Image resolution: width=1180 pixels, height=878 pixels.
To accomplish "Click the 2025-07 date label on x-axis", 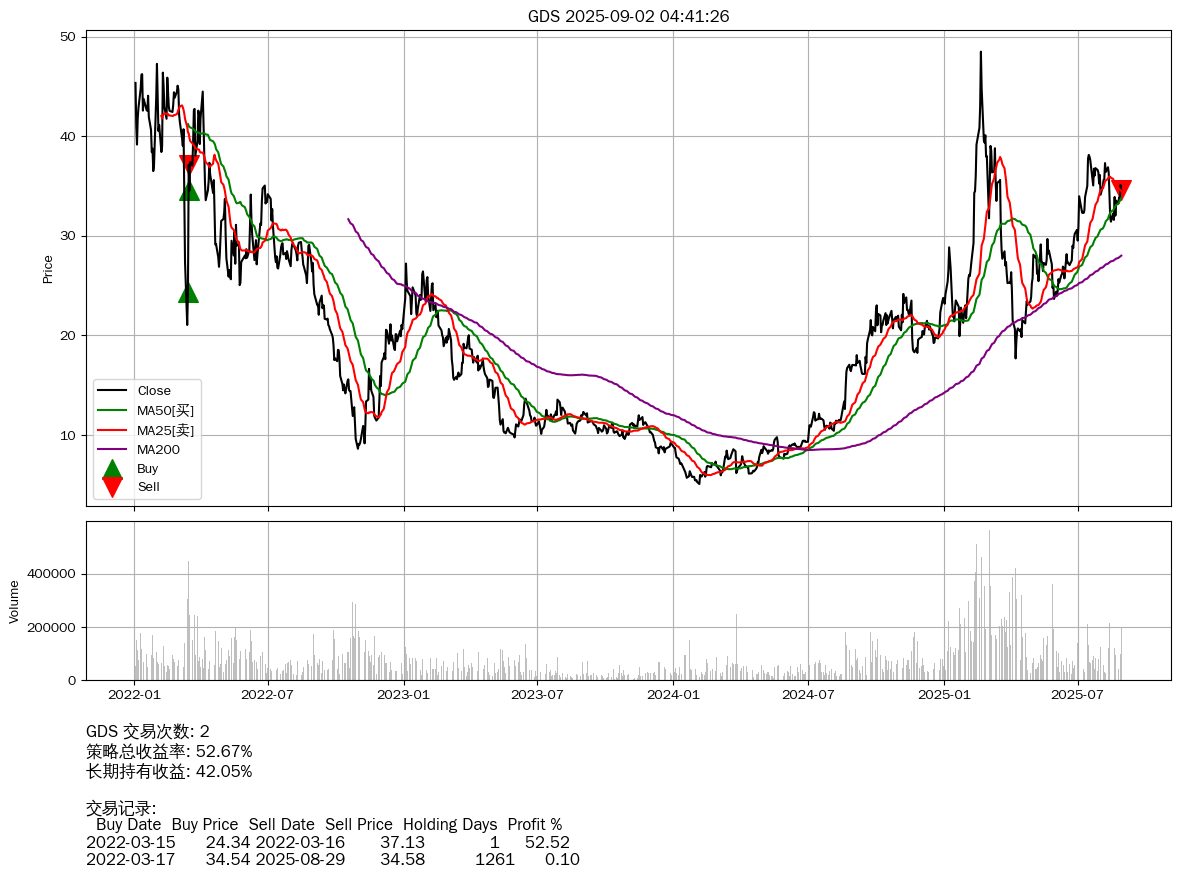I will click(1078, 694).
